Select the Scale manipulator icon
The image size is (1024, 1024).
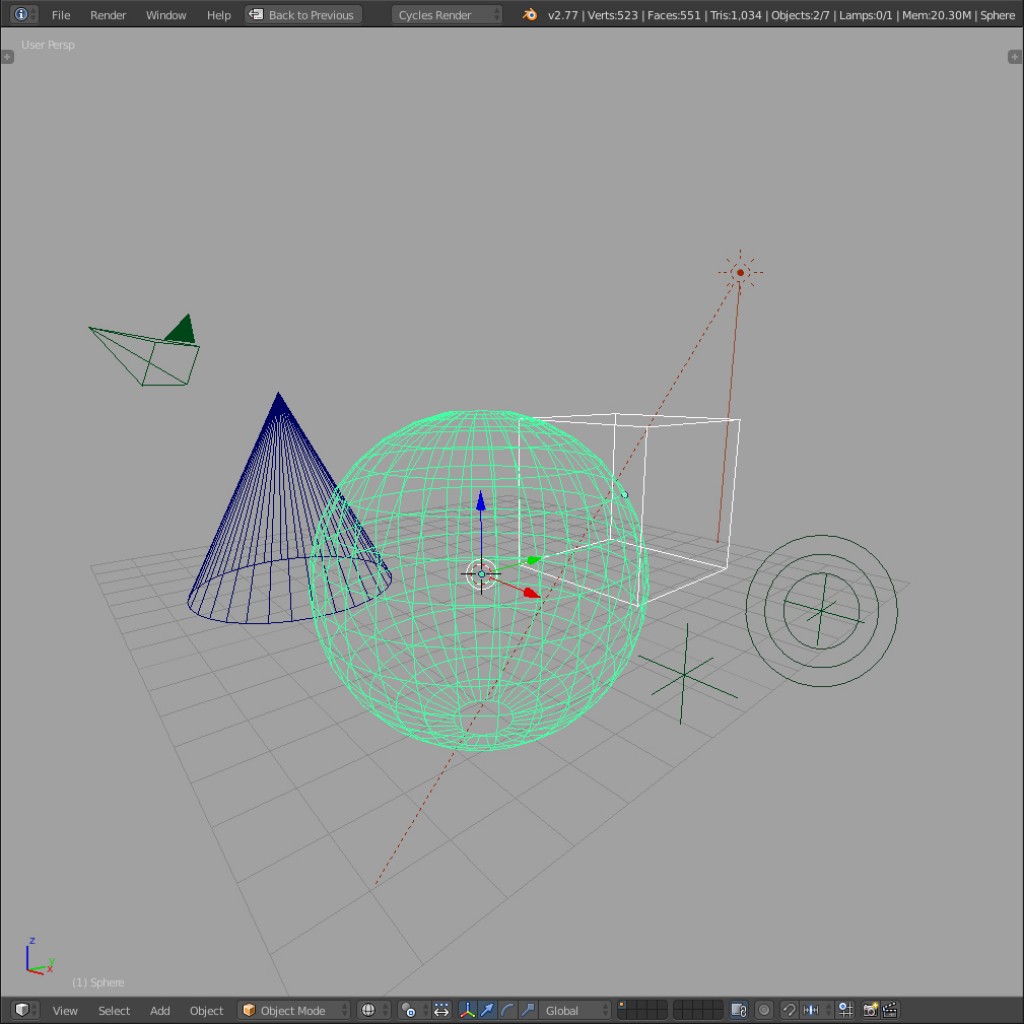click(527, 1011)
